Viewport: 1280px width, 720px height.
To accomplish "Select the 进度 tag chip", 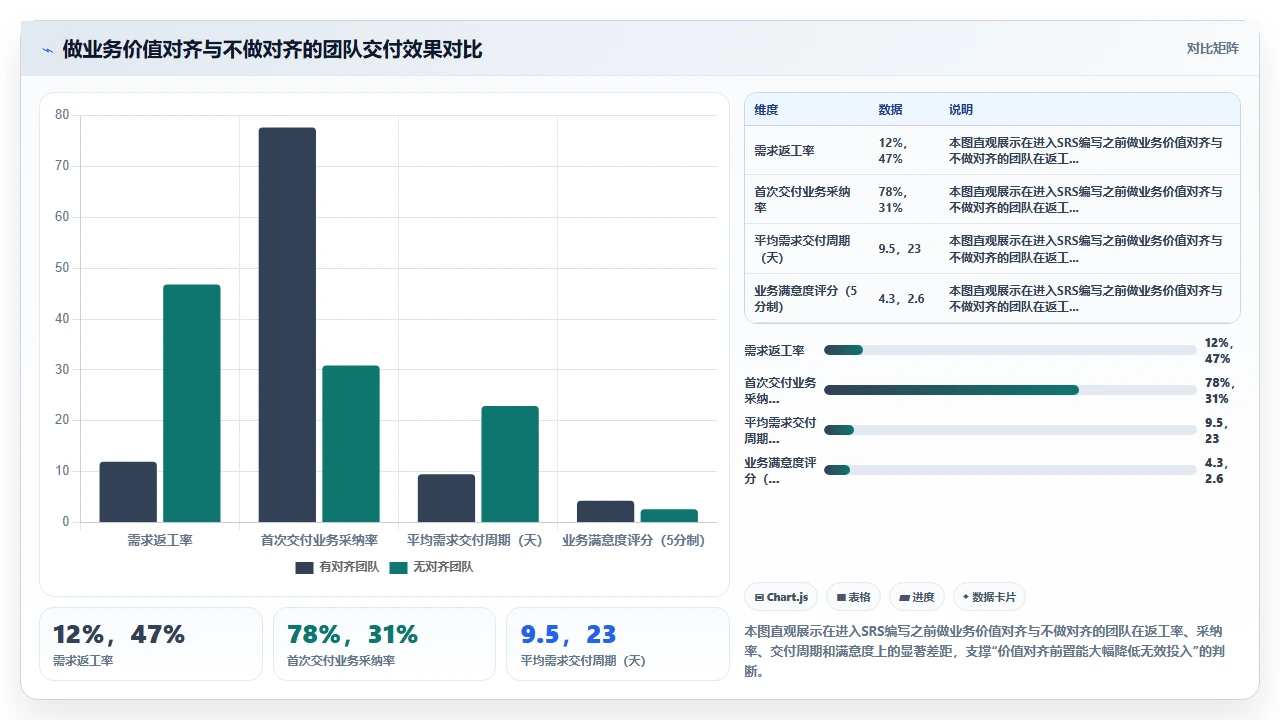I will click(x=917, y=597).
